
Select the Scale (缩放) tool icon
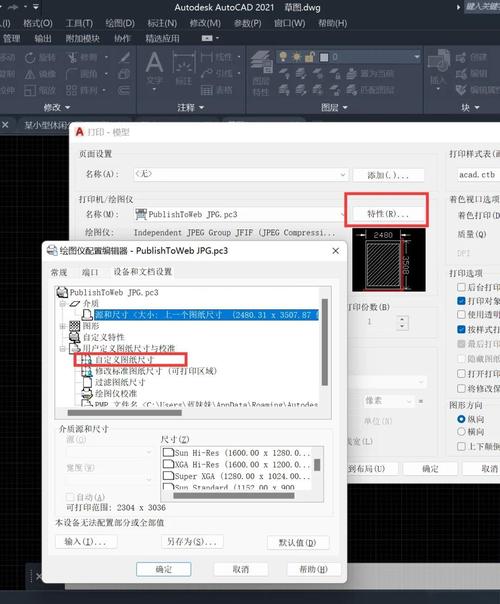tap(30, 91)
